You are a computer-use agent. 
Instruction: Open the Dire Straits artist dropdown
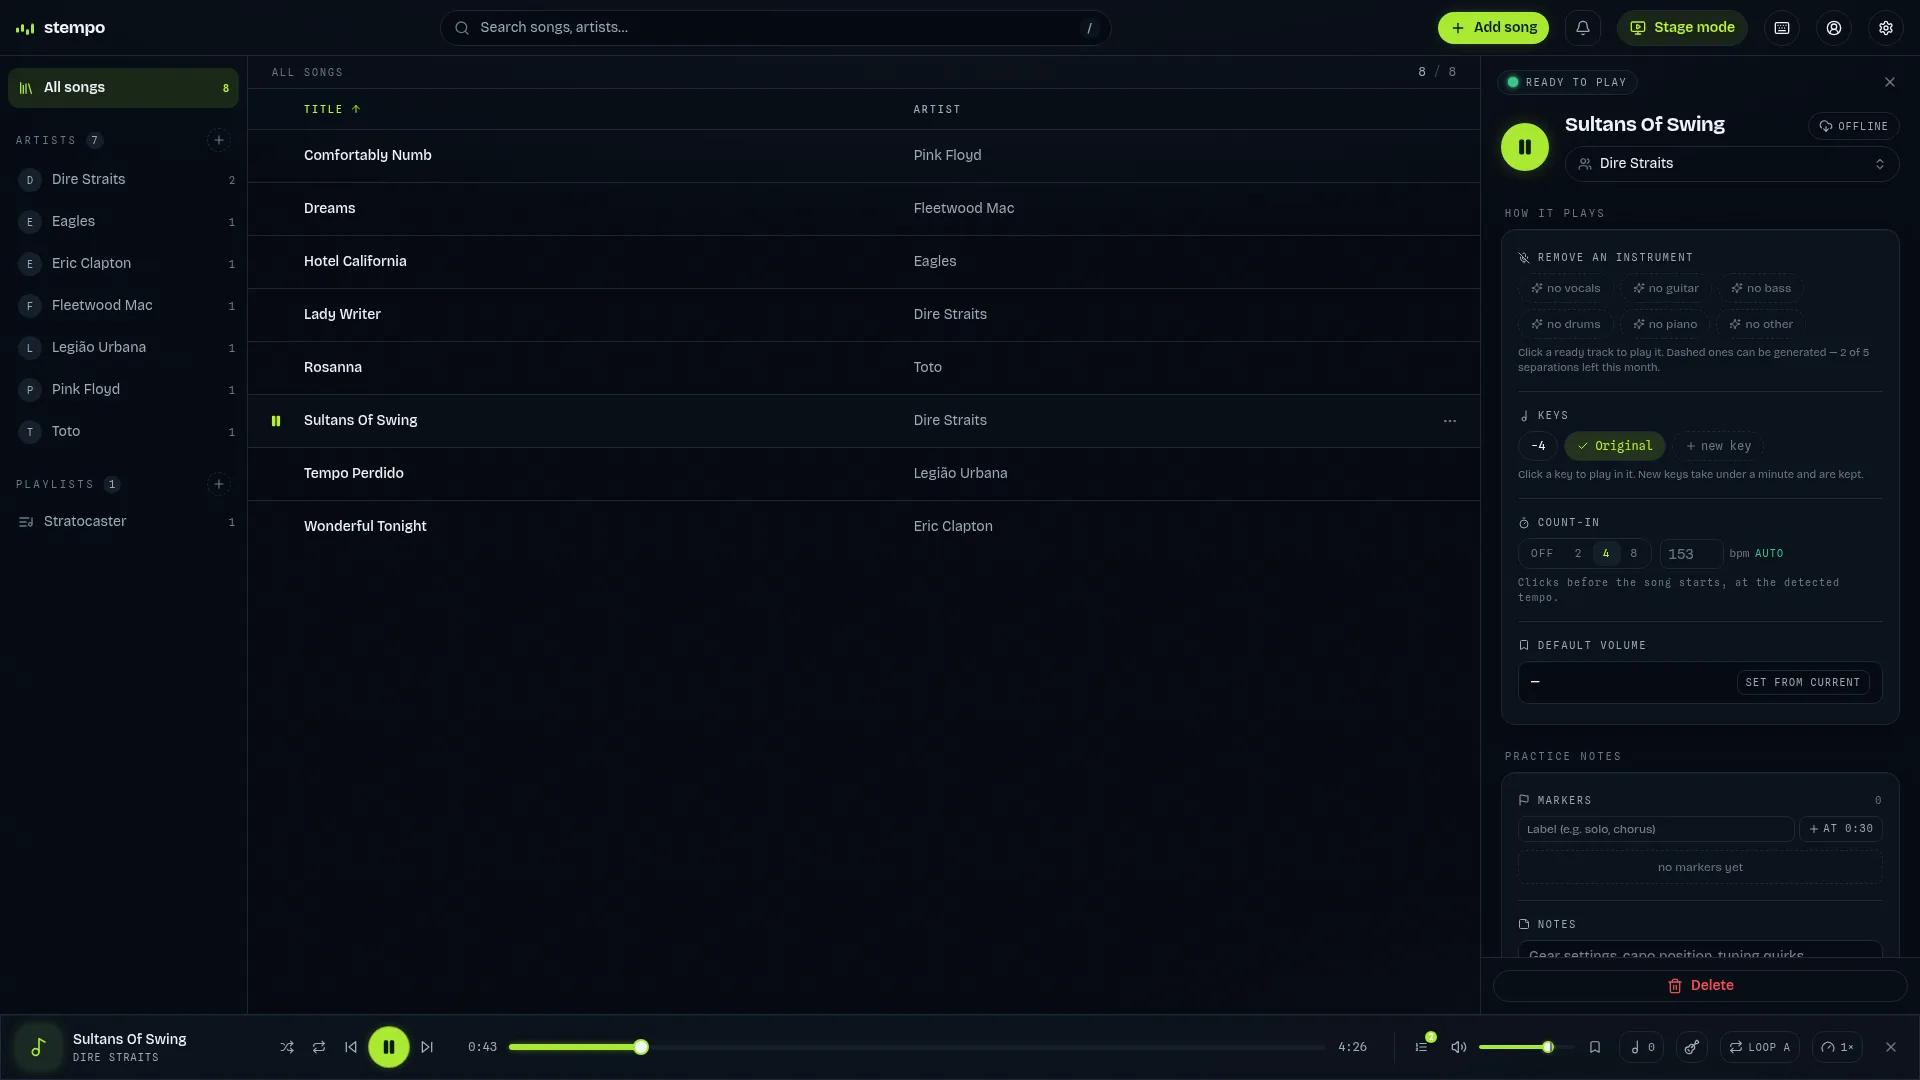pyautogui.click(x=1732, y=164)
